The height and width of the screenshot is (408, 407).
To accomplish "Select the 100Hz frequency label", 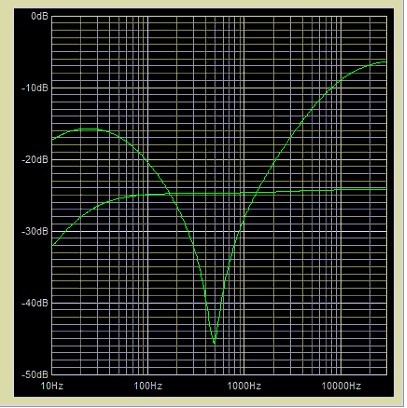I will click(148, 386).
